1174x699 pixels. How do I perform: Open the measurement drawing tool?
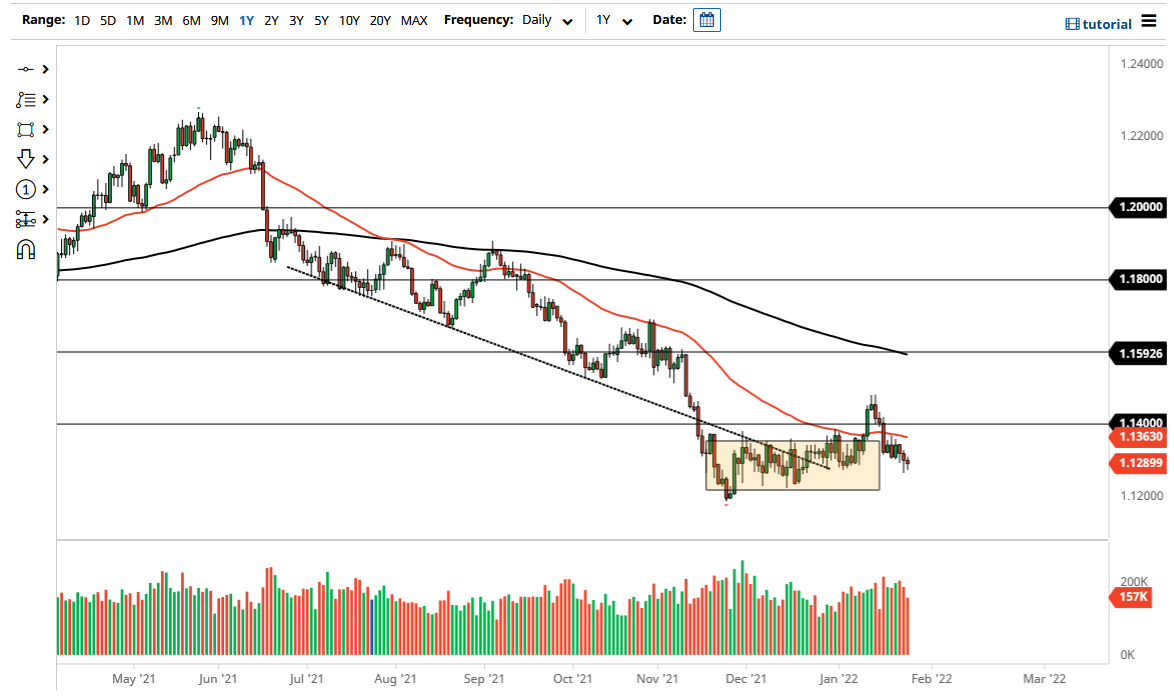tap(25, 218)
